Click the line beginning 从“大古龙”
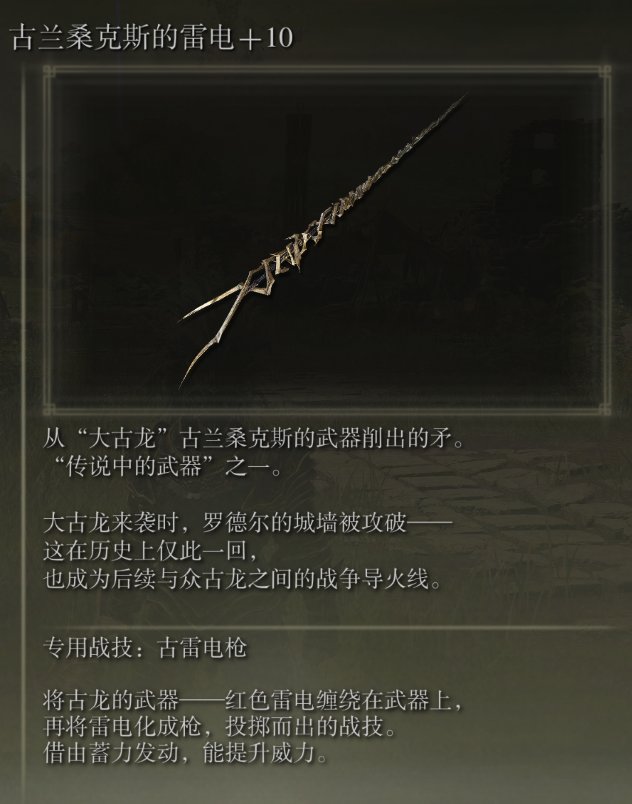This screenshot has height=804, width=632. (253, 439)
